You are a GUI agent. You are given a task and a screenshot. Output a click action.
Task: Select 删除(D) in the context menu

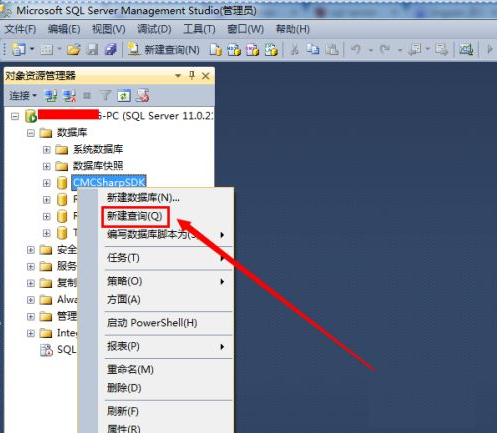pos(124,388)
